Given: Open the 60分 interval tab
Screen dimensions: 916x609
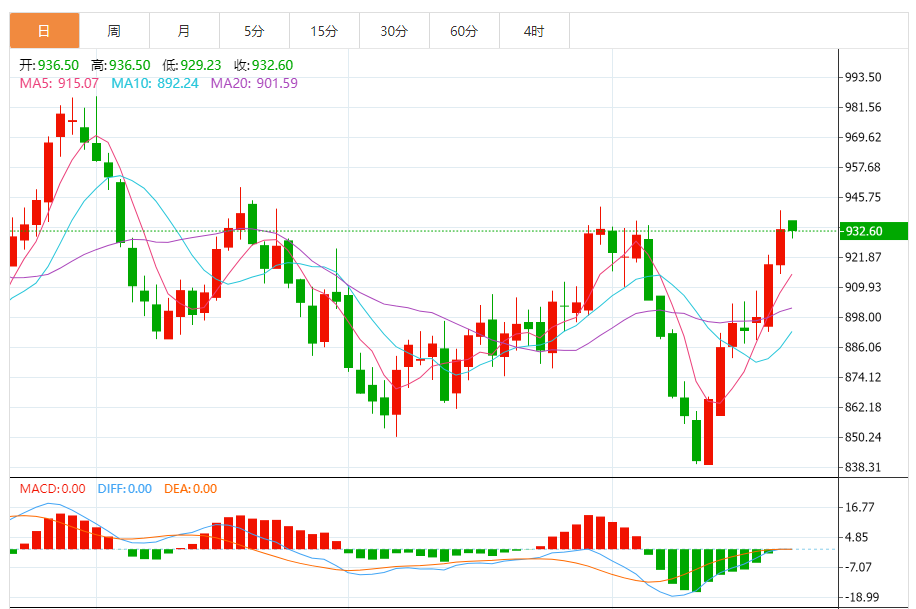Looking at the screenshot, I should (464, 31).
